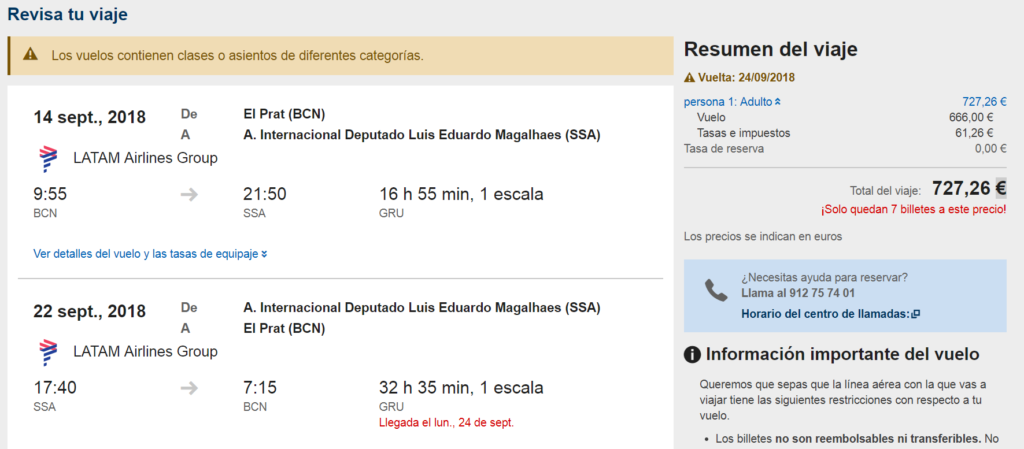
Task: Click the LATAM logo for 22 sept. flight
Action: (49, 352)
